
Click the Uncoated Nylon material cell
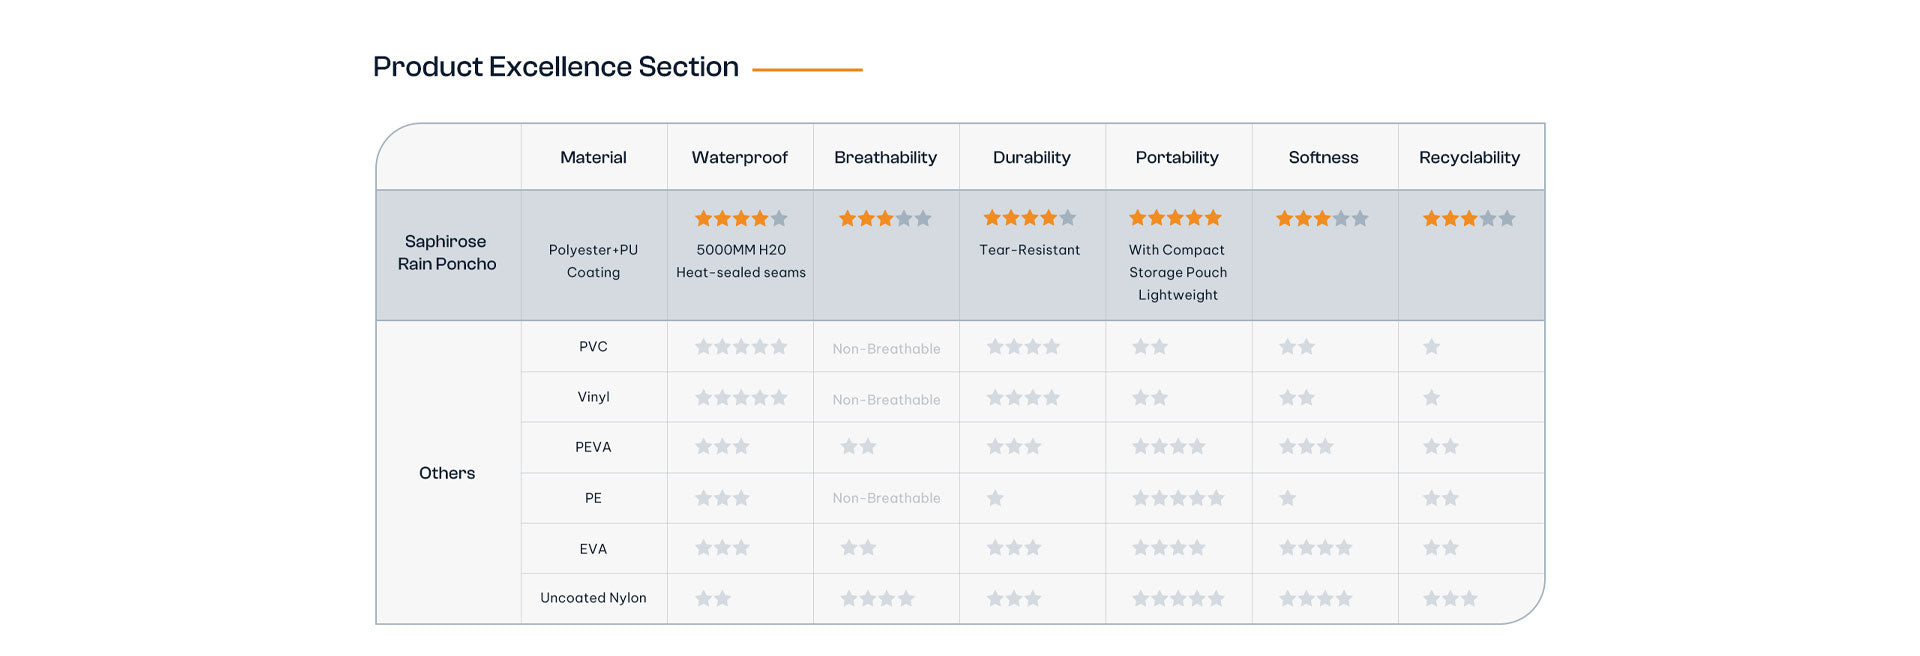(x=593, y=598)
